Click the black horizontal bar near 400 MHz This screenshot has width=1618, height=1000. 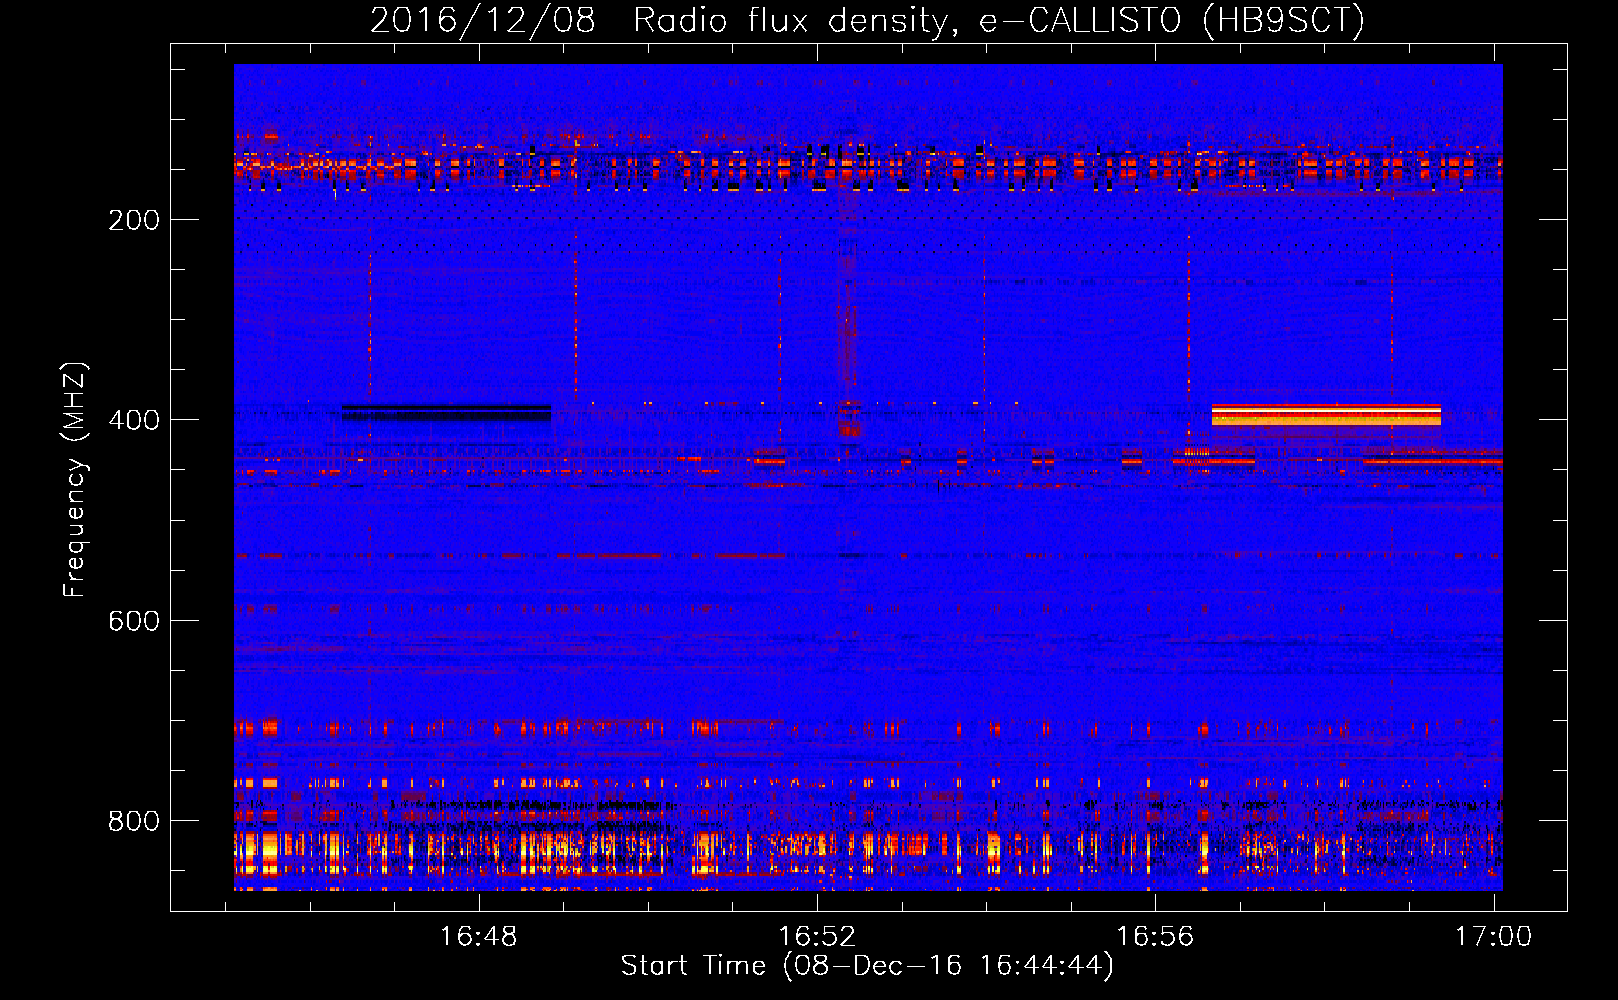pos(446,412)
